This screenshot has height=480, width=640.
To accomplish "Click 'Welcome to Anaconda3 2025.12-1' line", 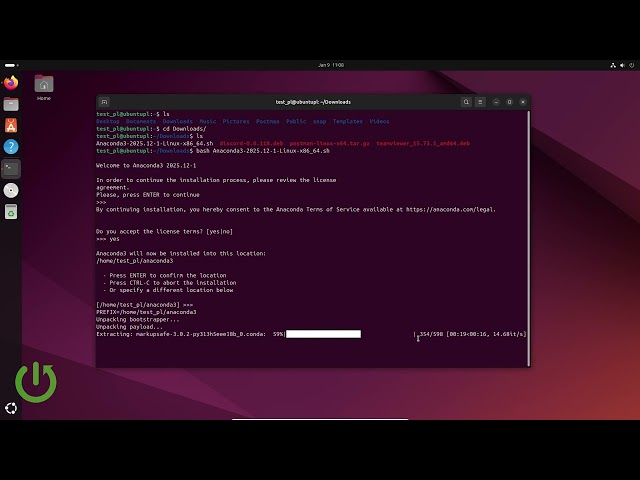I will click(x=146, y=165).
